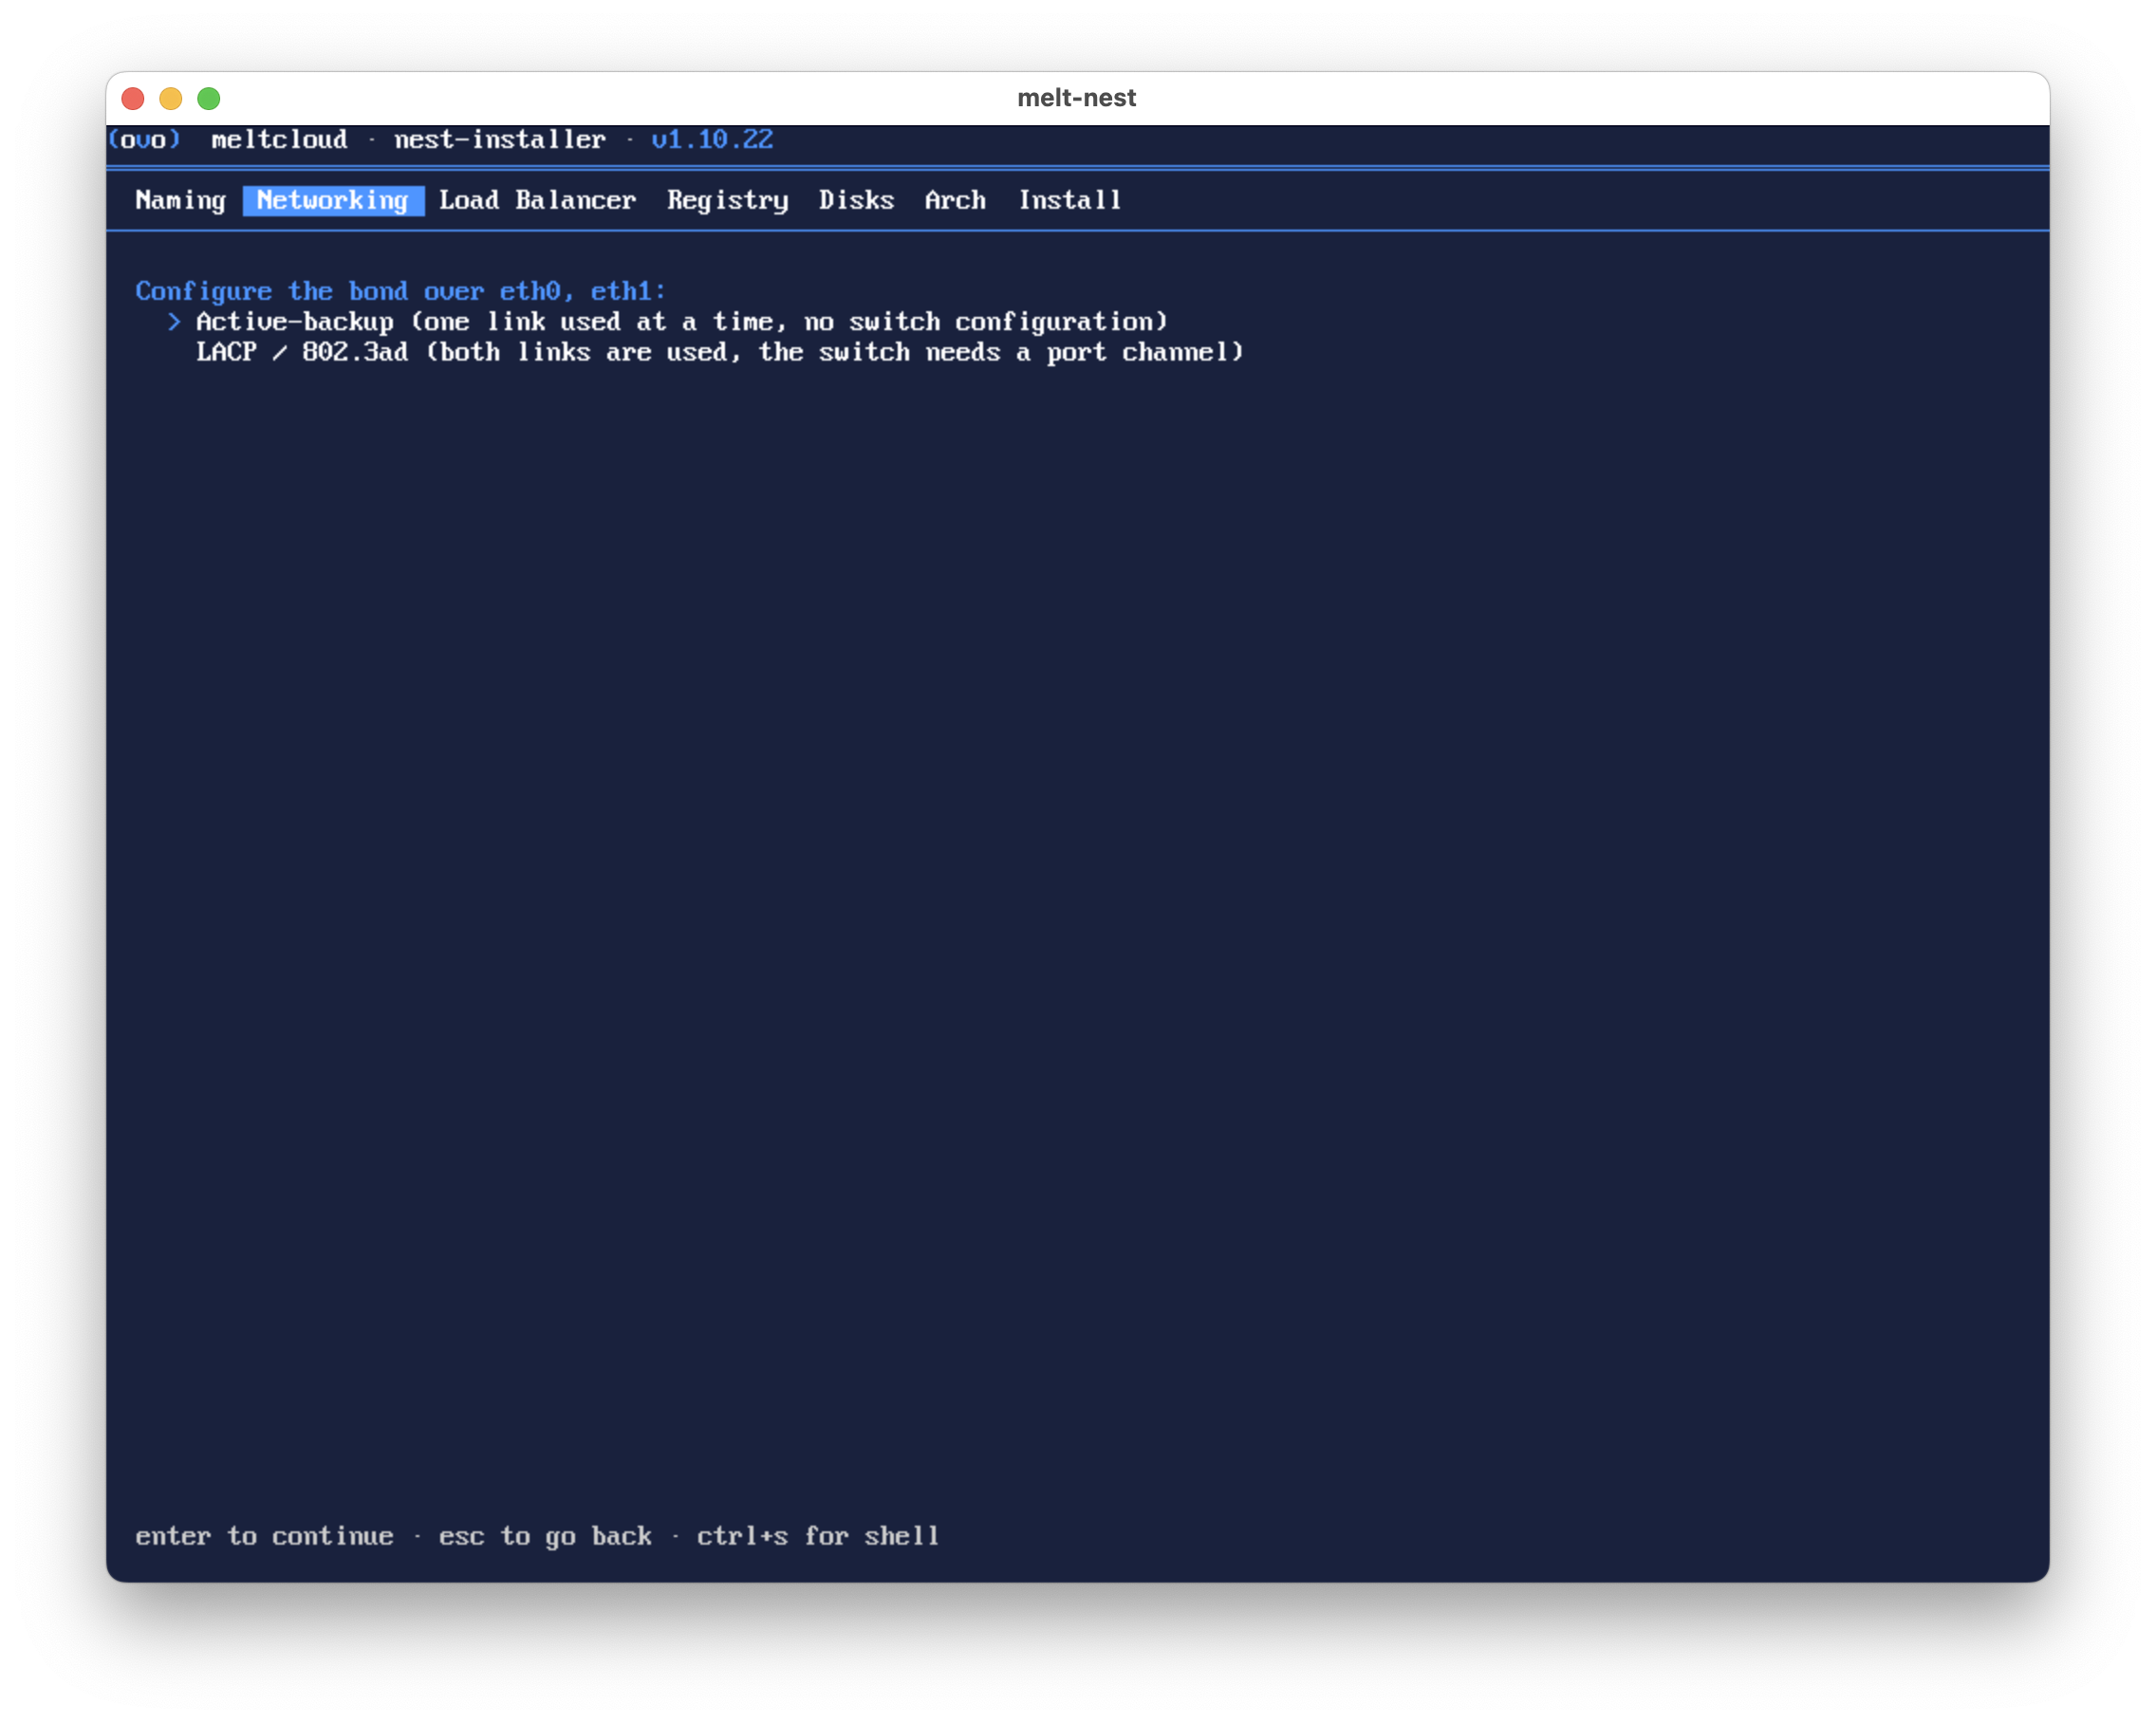This screenshot has height=1723, width=2156.
Task: Click the selection arrow beside Active-backup
Action: (x=175, y=322)
